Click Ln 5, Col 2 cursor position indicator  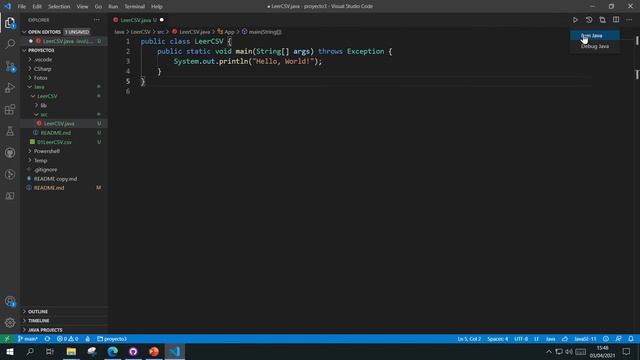click(x=469, y=339)
